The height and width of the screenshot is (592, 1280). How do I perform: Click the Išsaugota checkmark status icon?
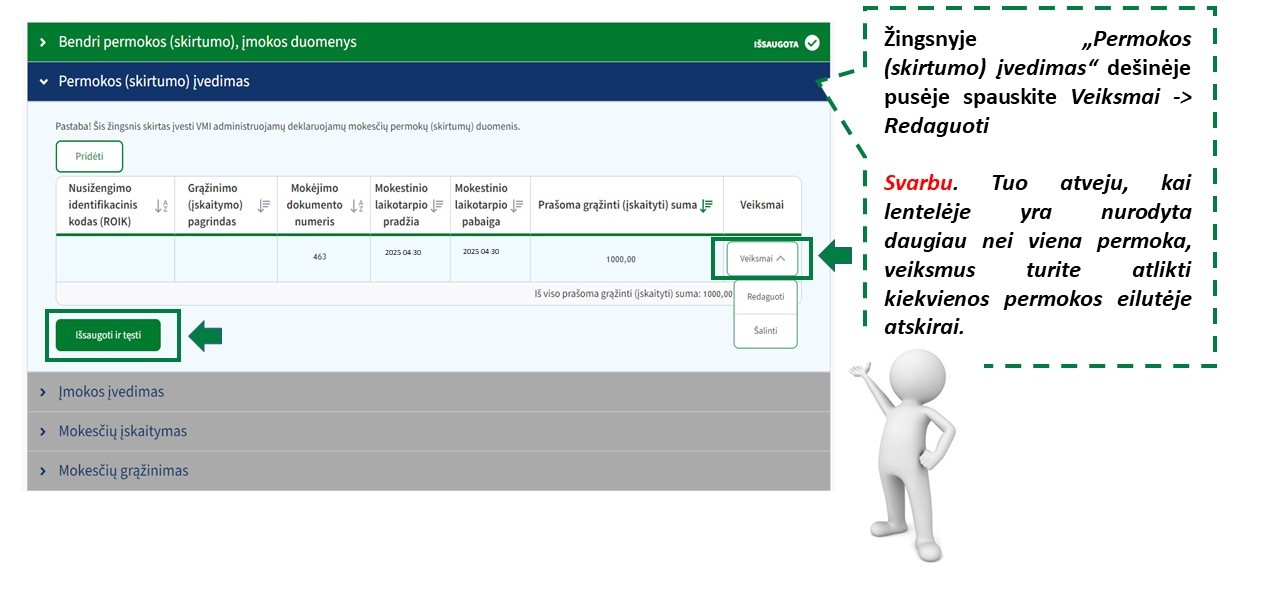(x=812, y=43)
